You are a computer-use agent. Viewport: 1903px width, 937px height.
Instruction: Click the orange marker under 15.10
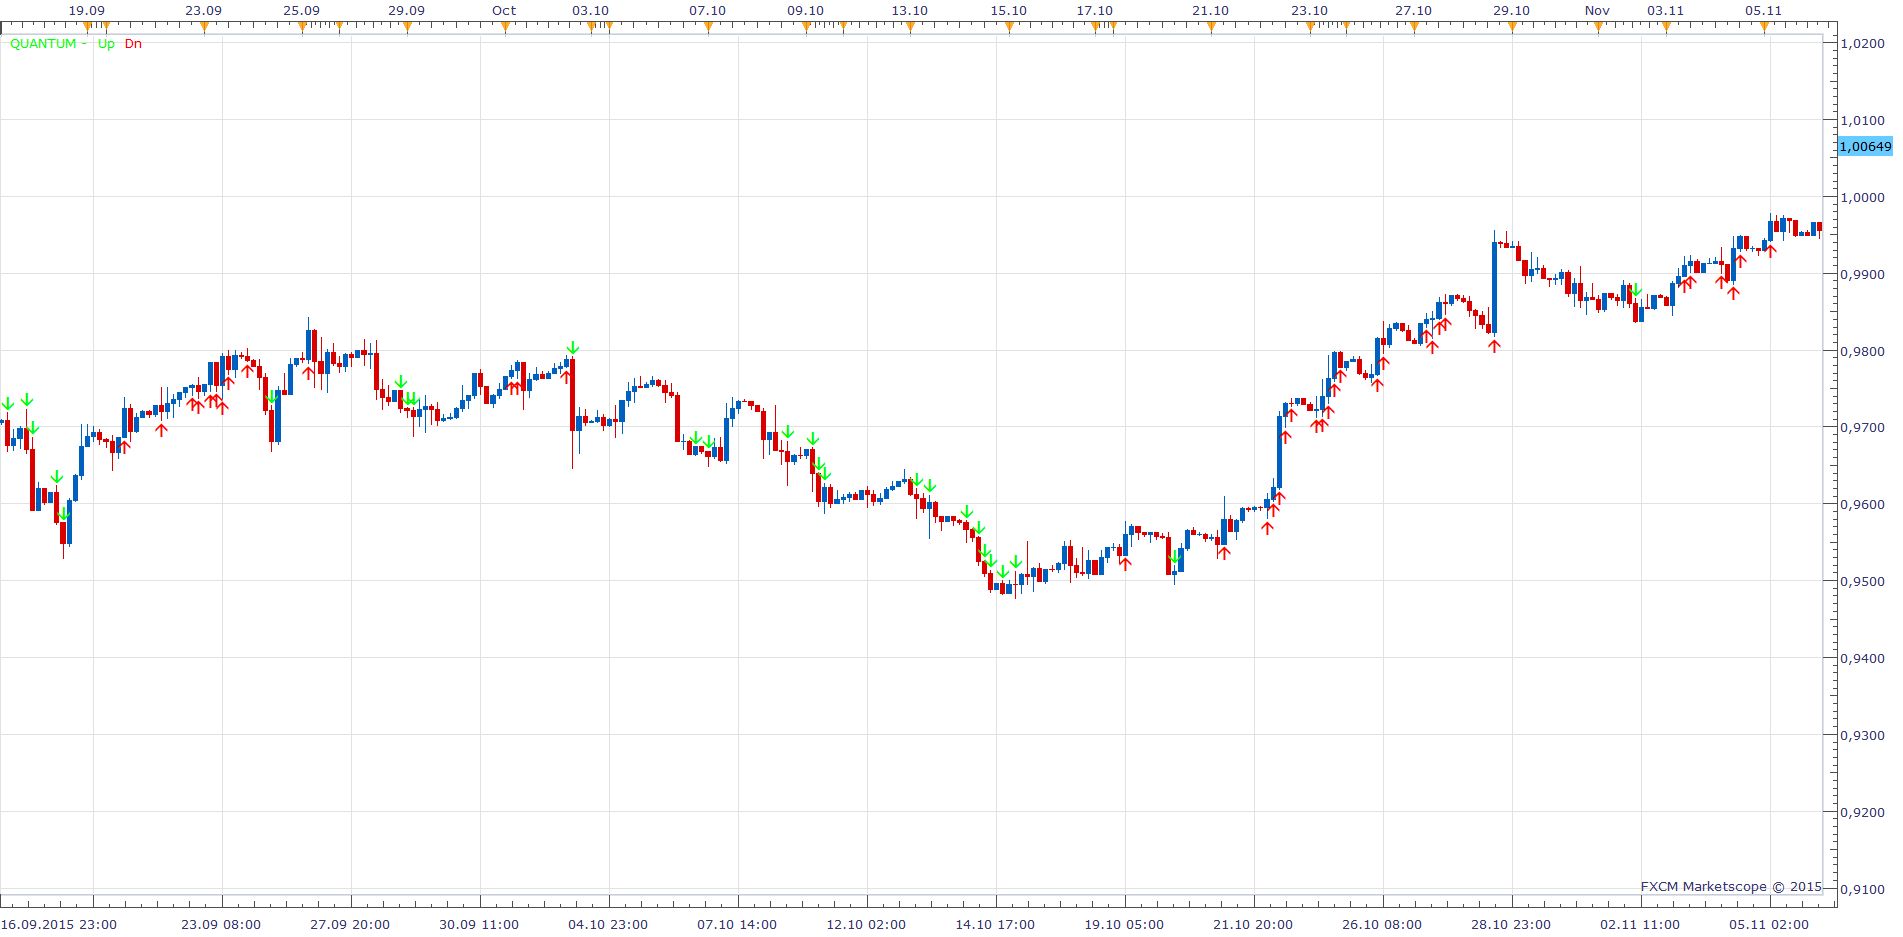point(1009,27)
